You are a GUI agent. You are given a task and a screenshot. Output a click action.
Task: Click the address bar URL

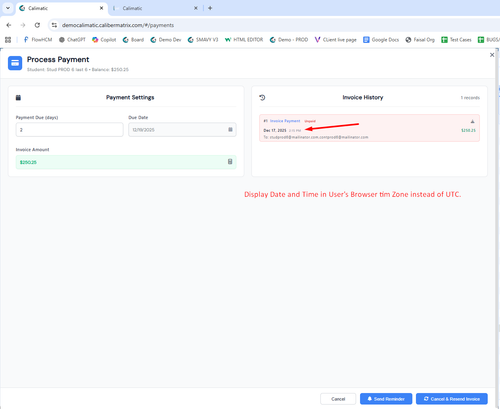[x=118, y=25]
